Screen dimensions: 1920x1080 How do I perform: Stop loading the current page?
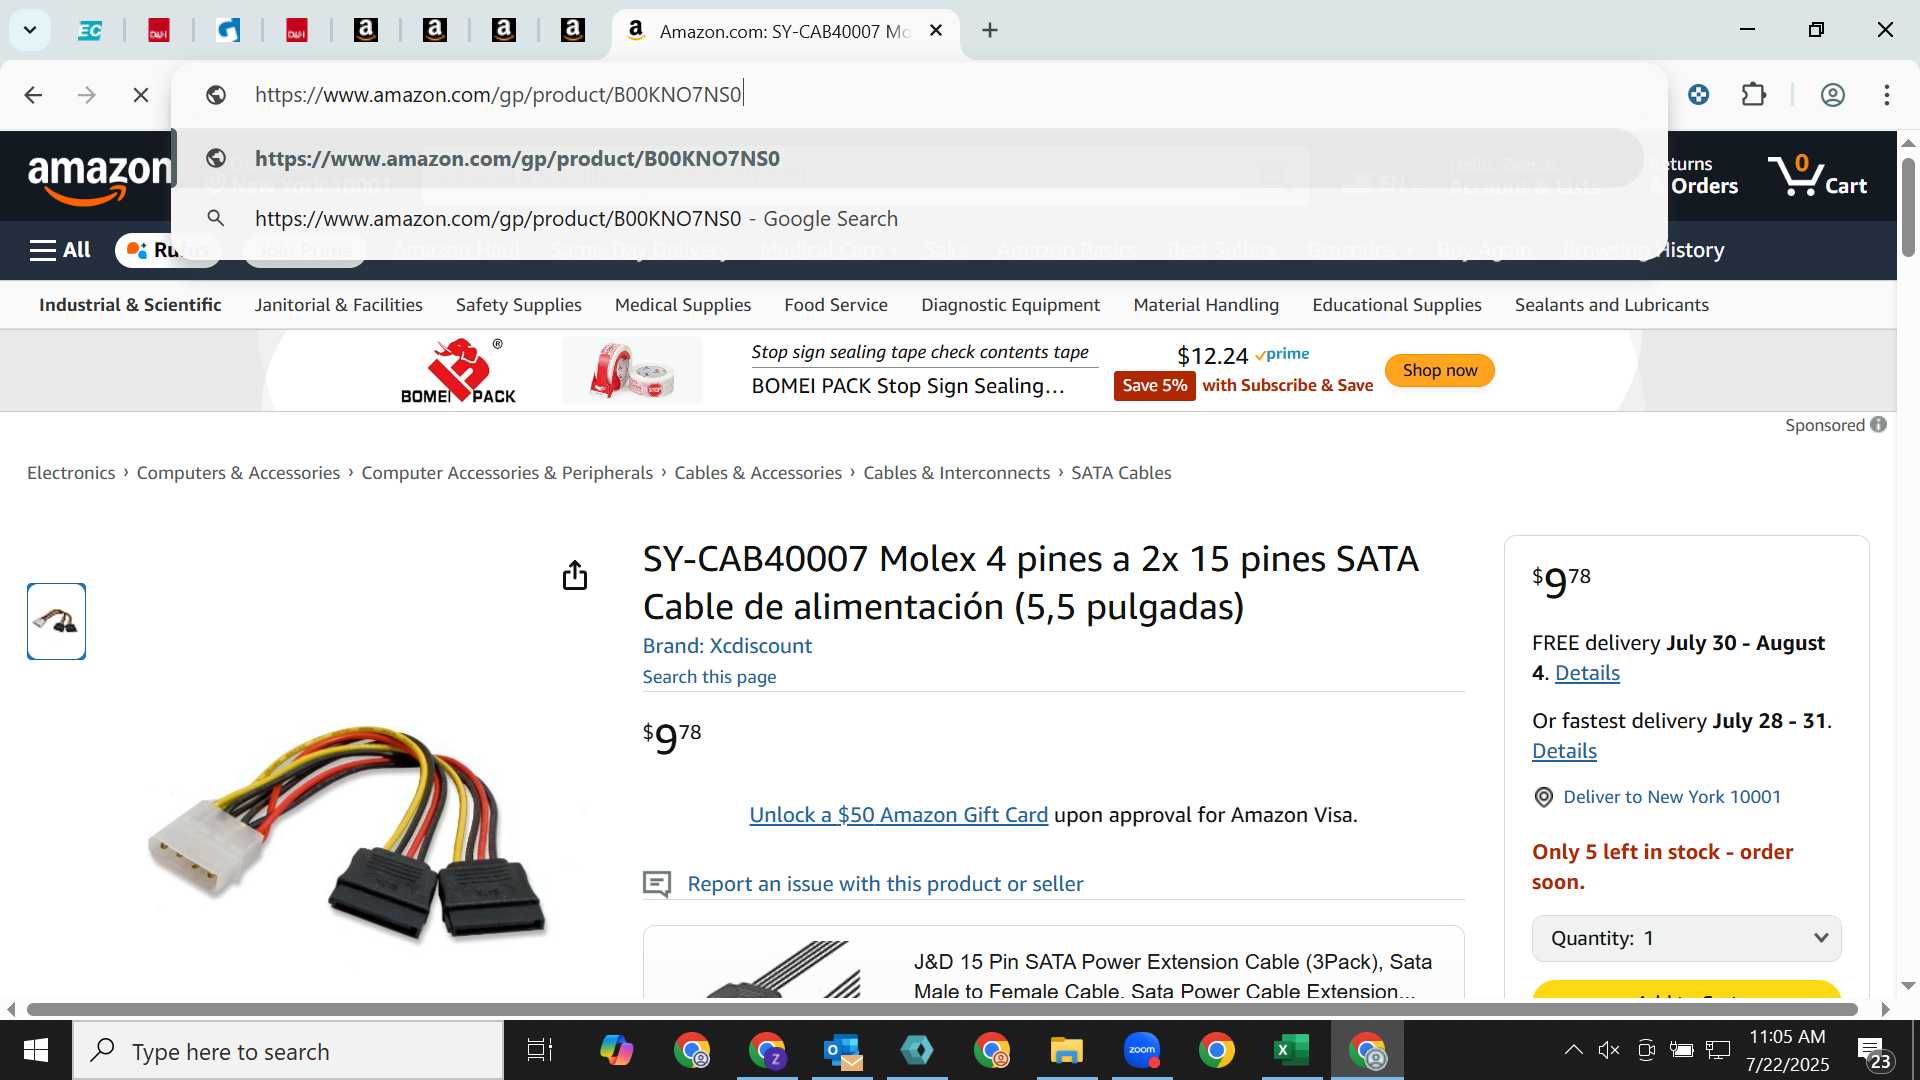pyautogui.click(x=141, y=95)
